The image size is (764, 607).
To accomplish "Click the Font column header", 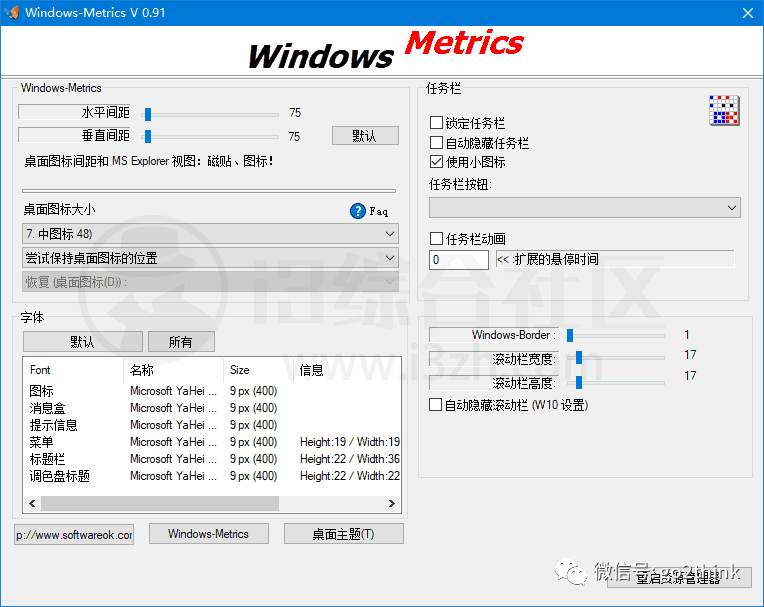I will pos(74,370).
